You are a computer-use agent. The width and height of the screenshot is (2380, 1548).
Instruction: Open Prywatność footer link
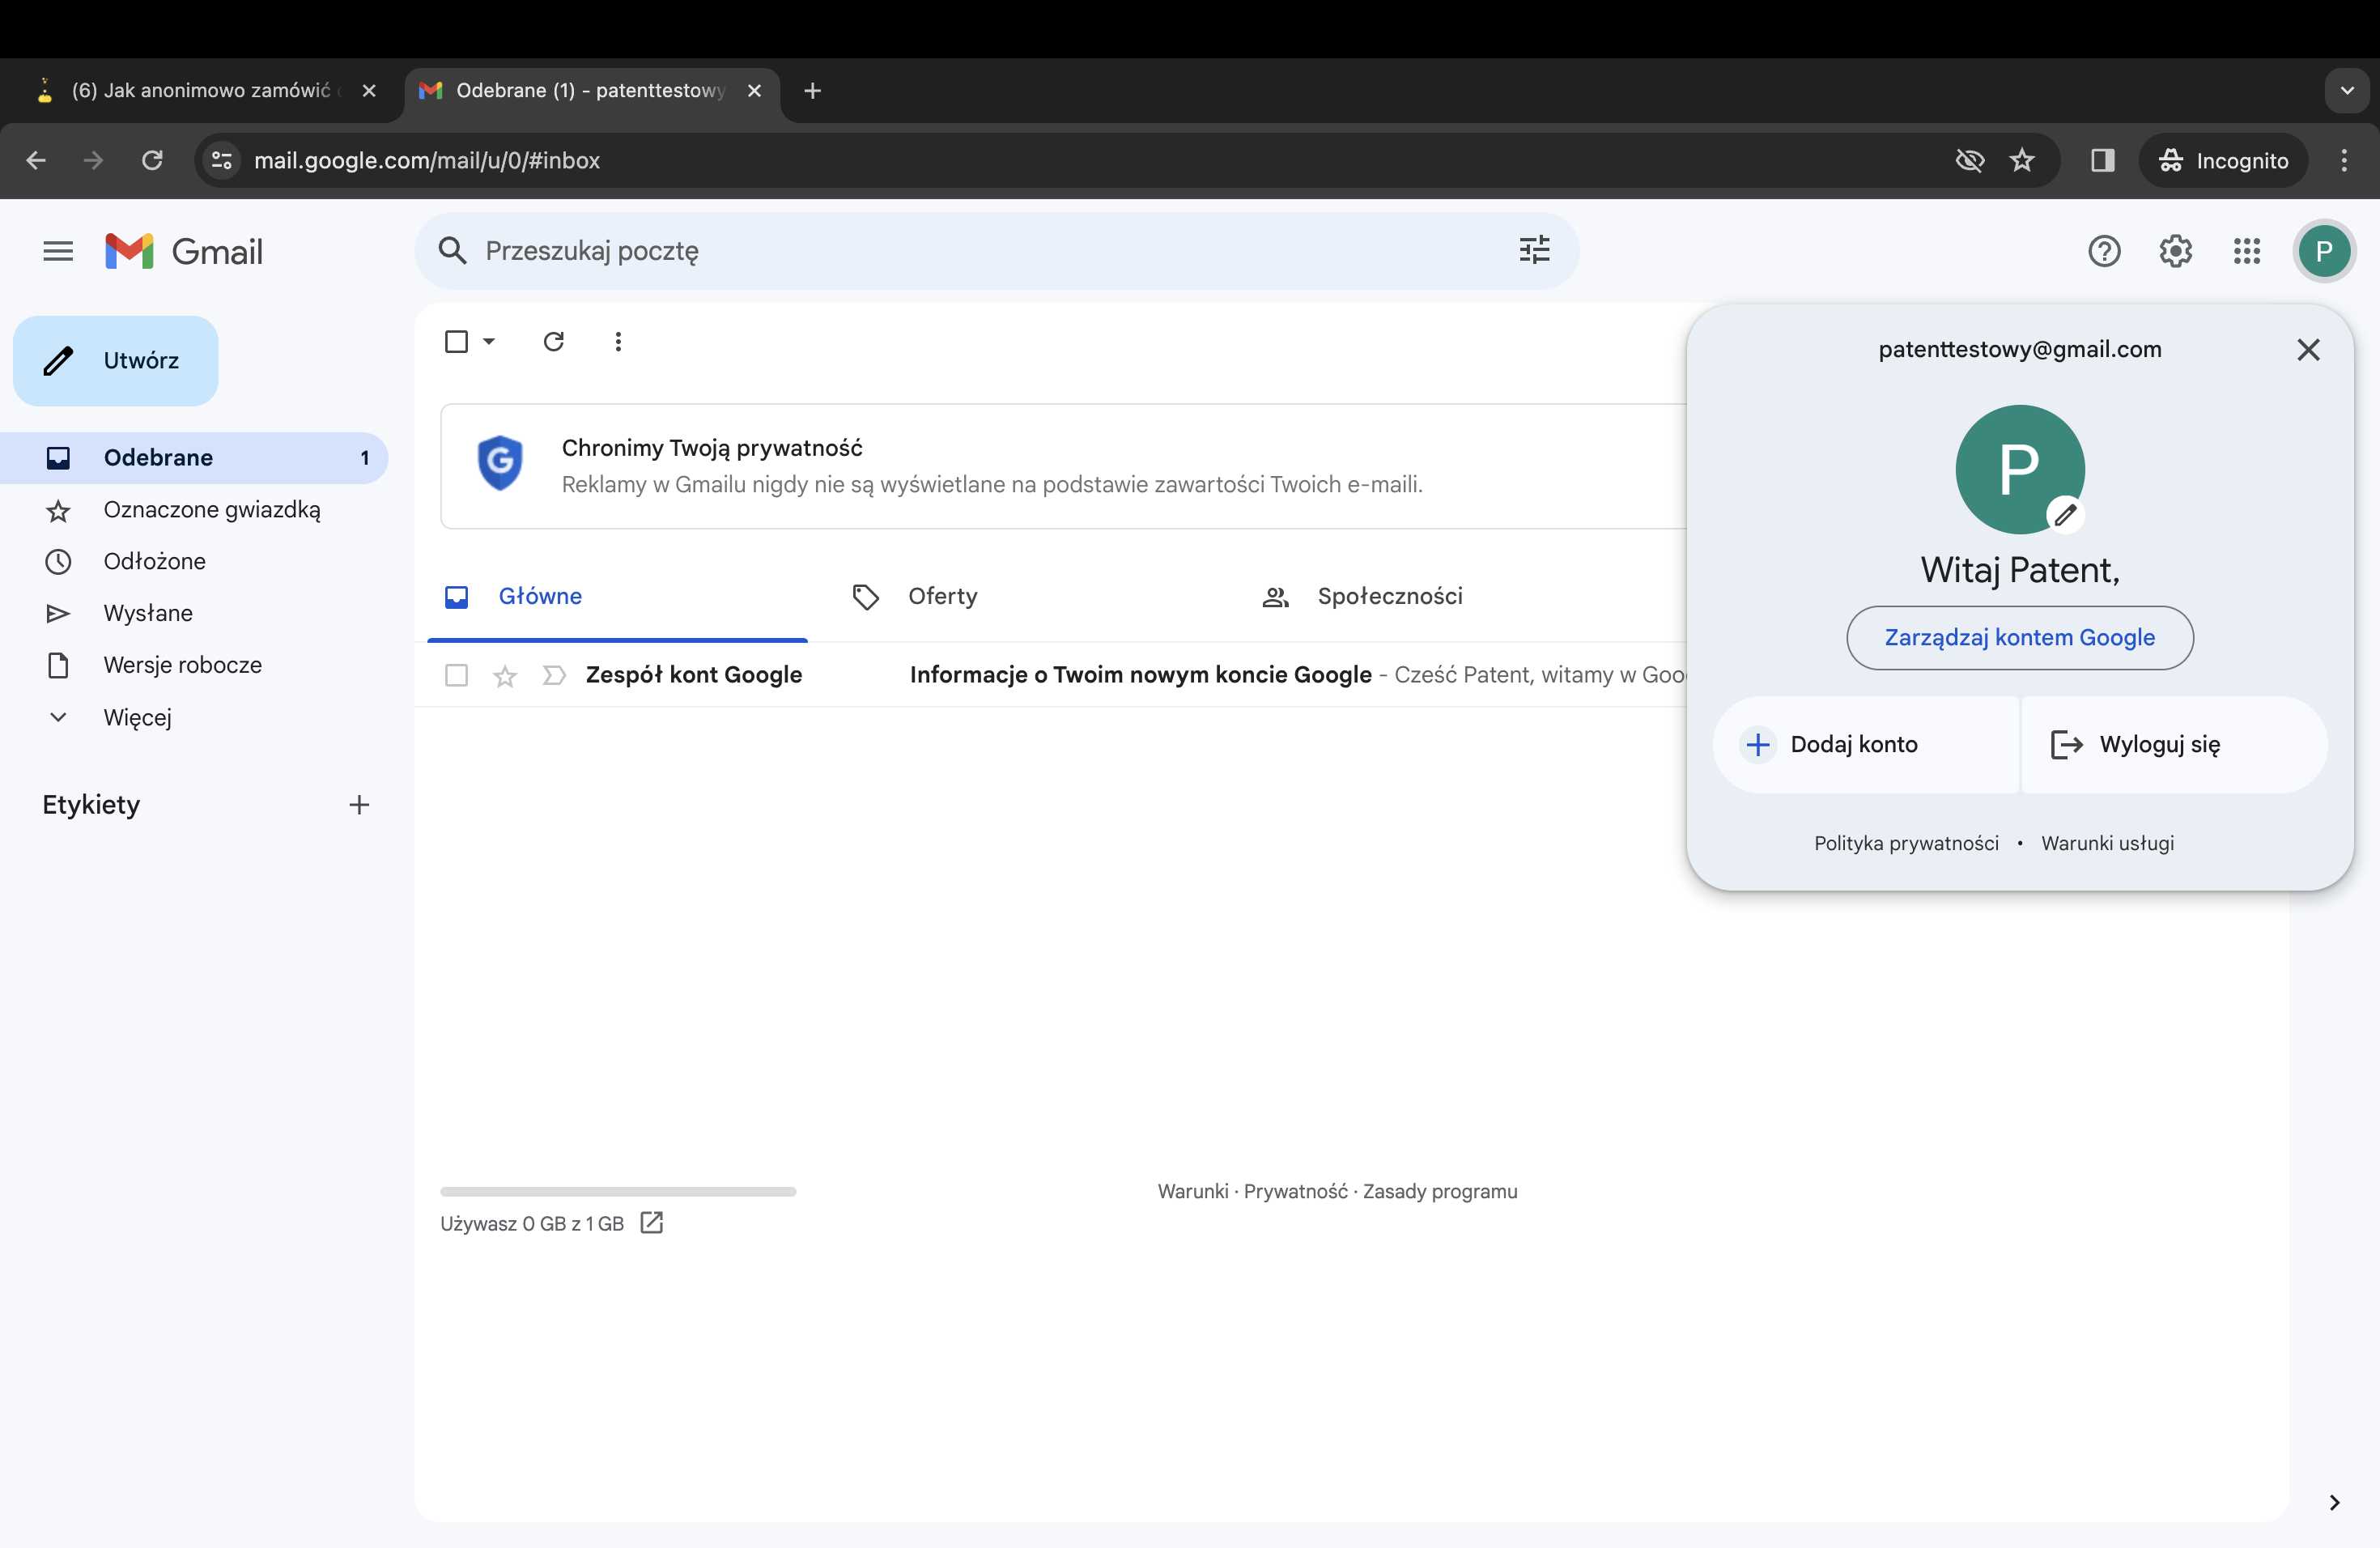pyautogui.click(x=1295, y=1191)
